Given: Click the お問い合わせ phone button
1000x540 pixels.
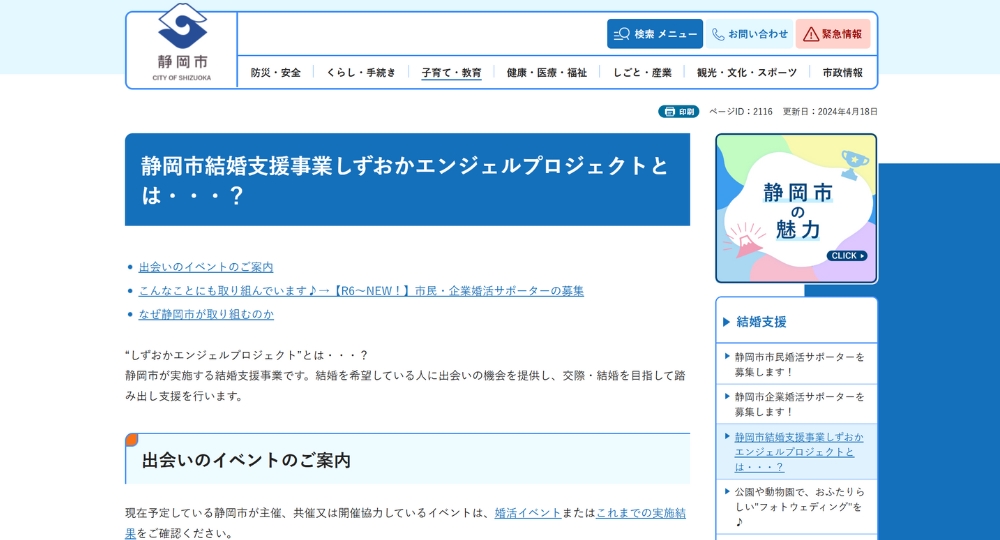Looking at the screenshot, I should 749,34.
